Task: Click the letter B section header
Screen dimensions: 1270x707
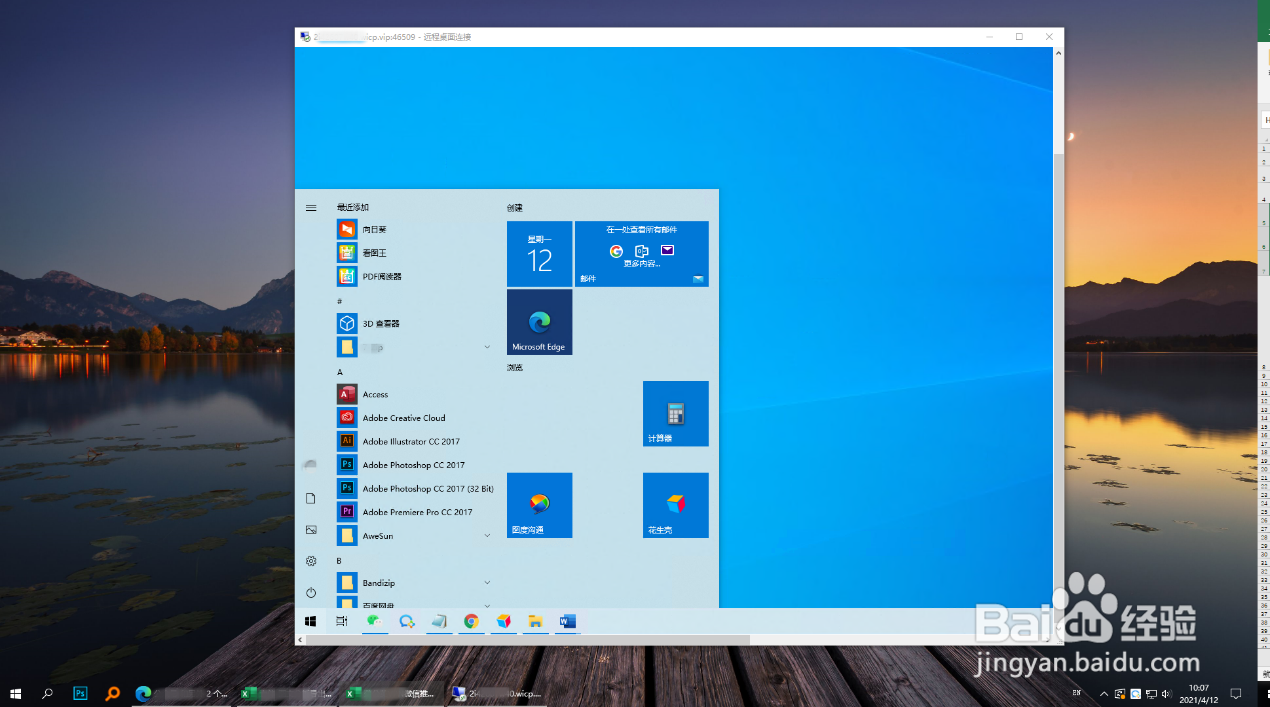Action: (x=339, y=561)
